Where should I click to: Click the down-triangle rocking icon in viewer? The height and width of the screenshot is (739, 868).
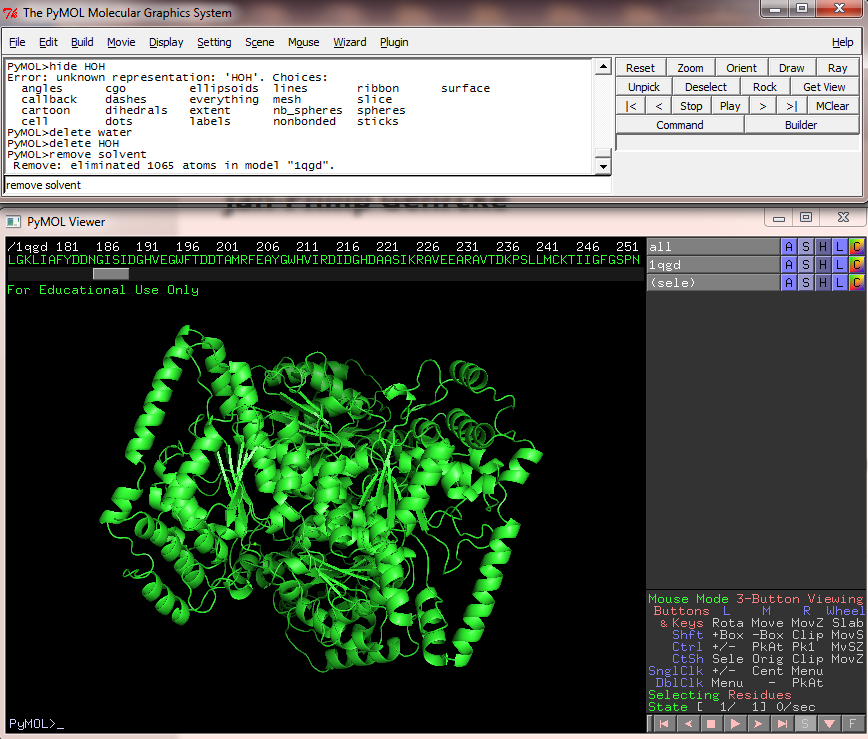tap(829, 724)
